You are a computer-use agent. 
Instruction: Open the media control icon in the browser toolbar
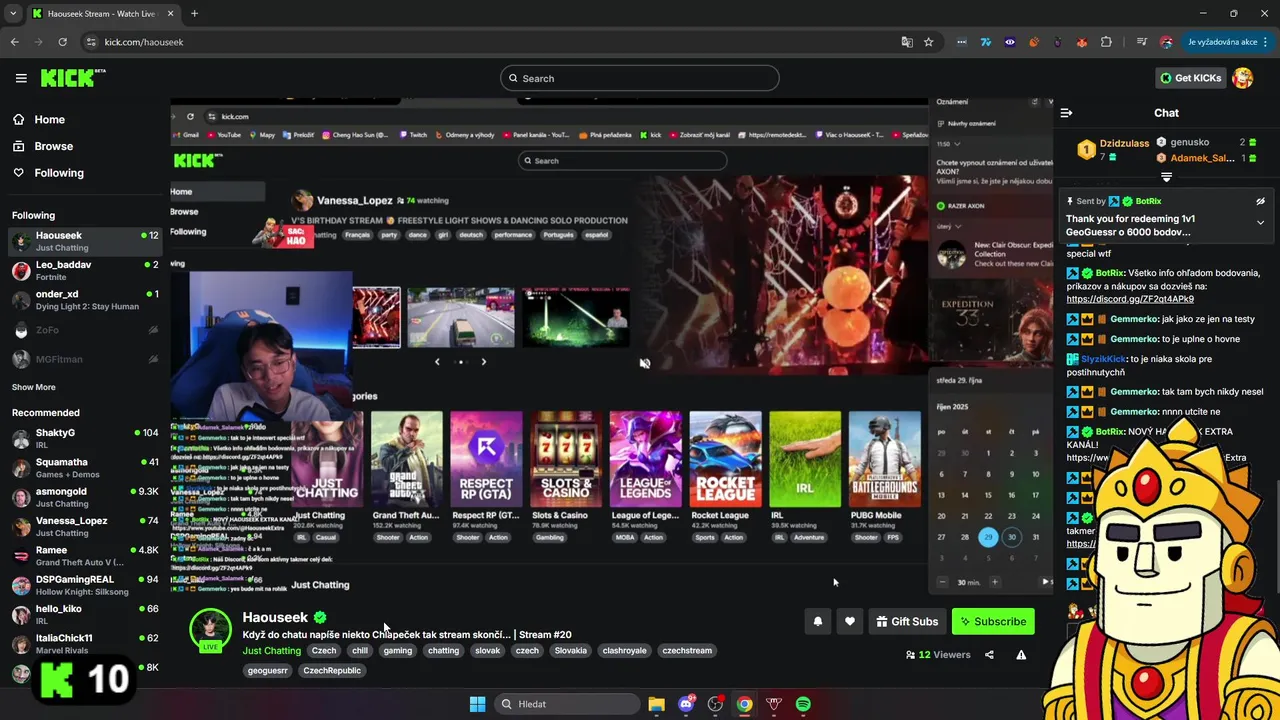coord(1142,42)
